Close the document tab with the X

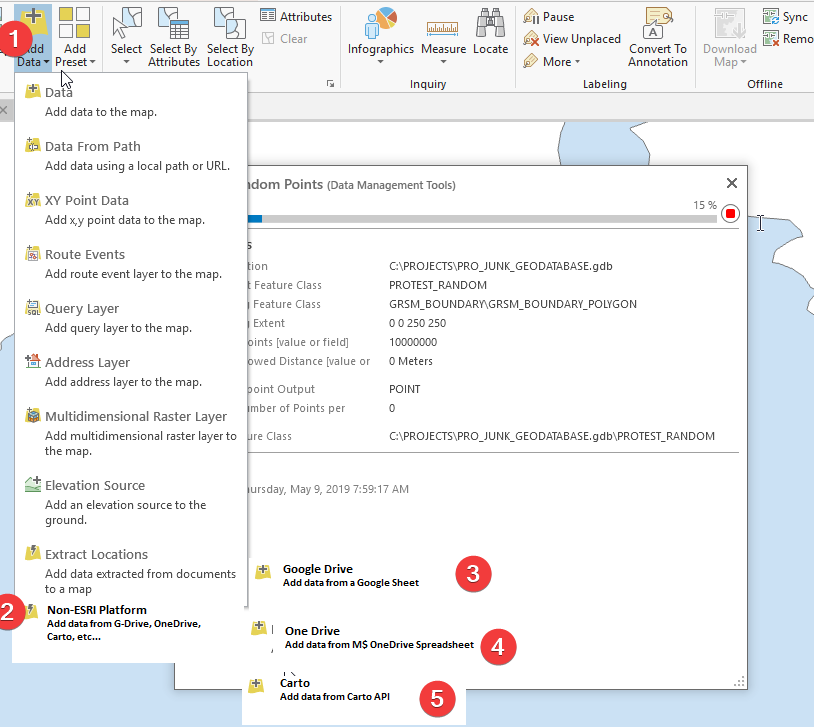(x=4, y=110)
